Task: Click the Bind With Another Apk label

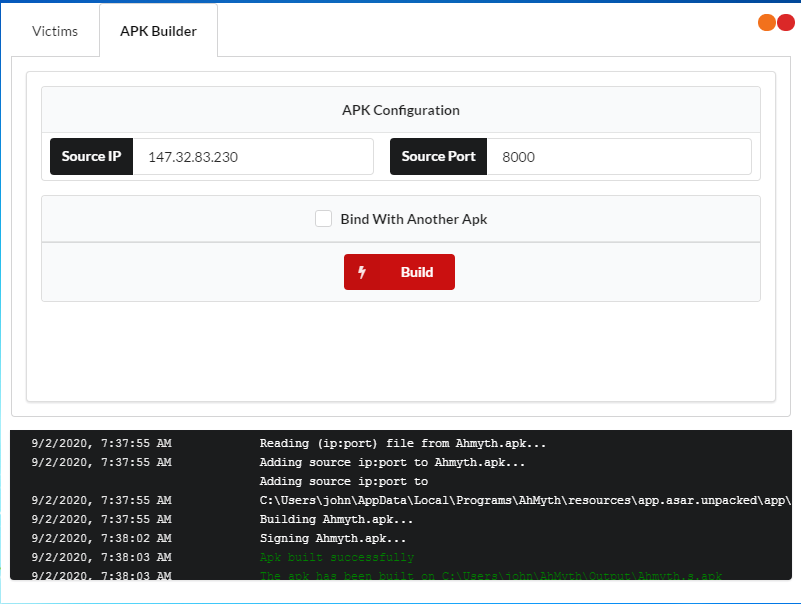Action: coord(414,219)
